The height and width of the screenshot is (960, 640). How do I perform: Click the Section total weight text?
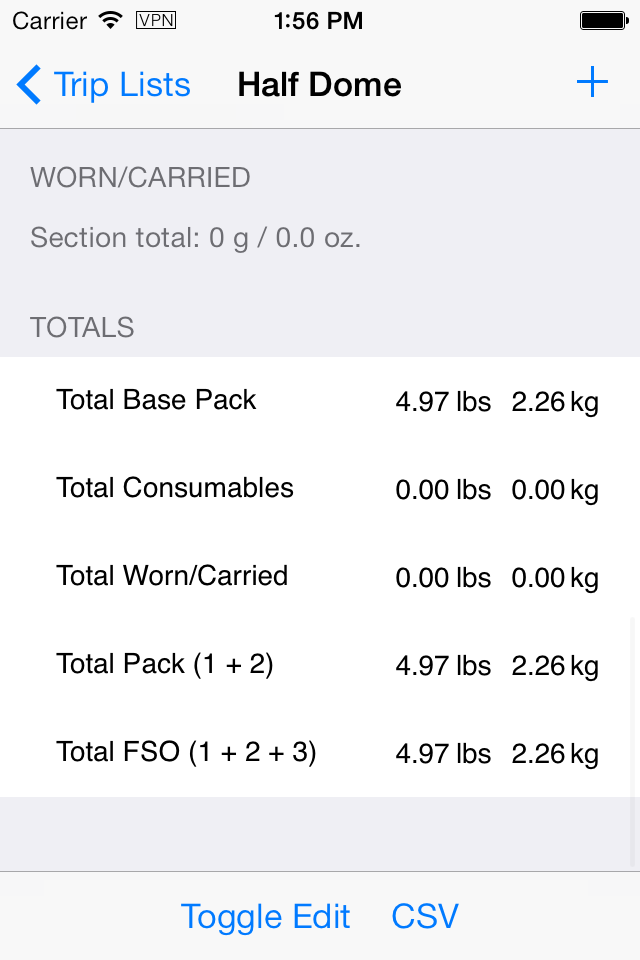[x=195, y=238]
